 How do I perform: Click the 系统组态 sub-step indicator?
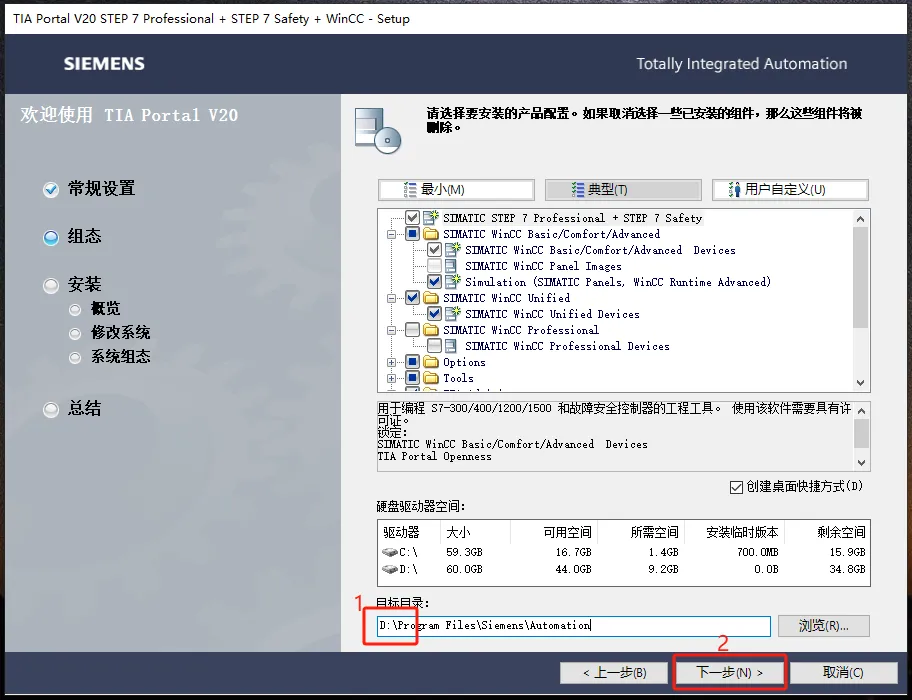click(75, 358)
